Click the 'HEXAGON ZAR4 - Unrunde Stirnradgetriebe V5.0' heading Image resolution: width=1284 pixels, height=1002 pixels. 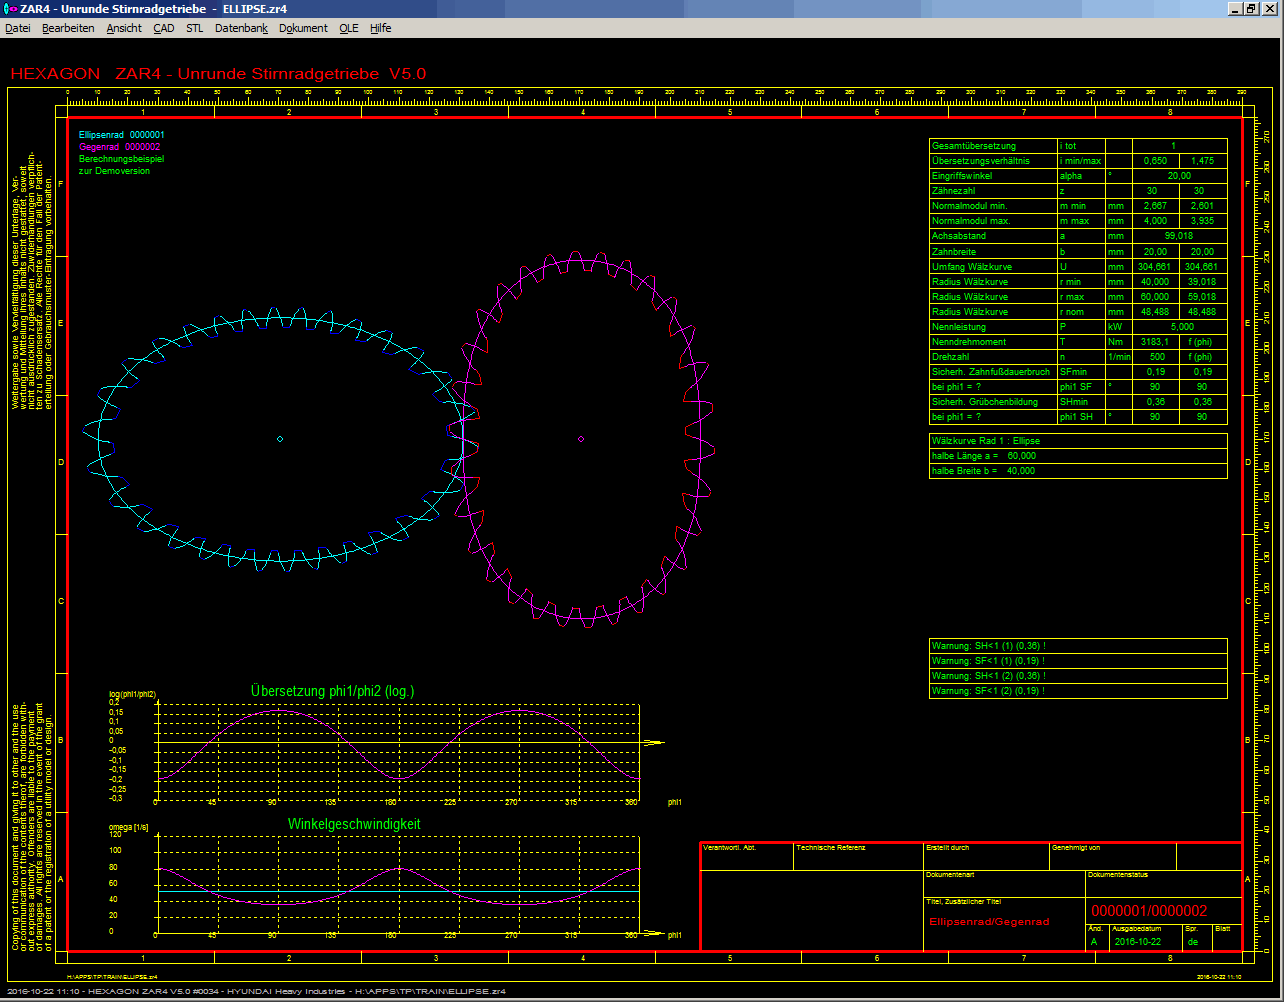(218, 74)
